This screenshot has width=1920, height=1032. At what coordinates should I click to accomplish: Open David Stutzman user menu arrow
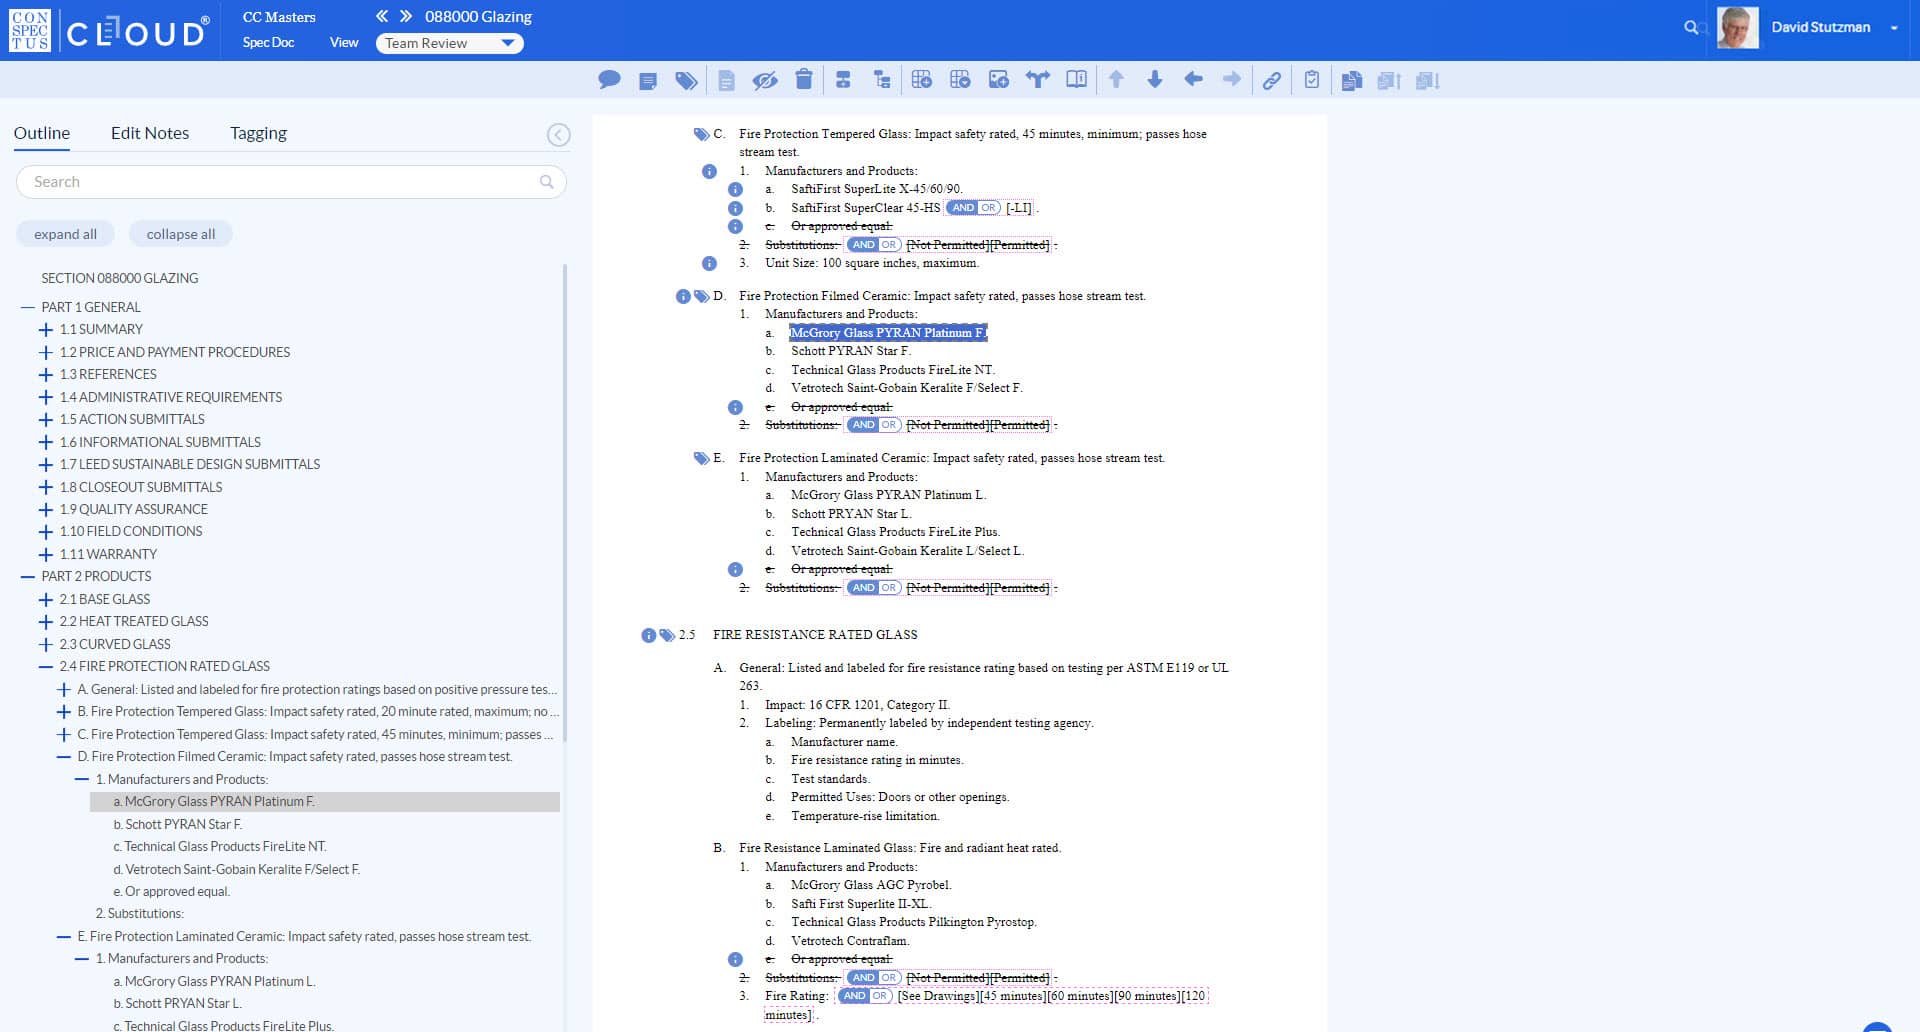coord(1894,28)
